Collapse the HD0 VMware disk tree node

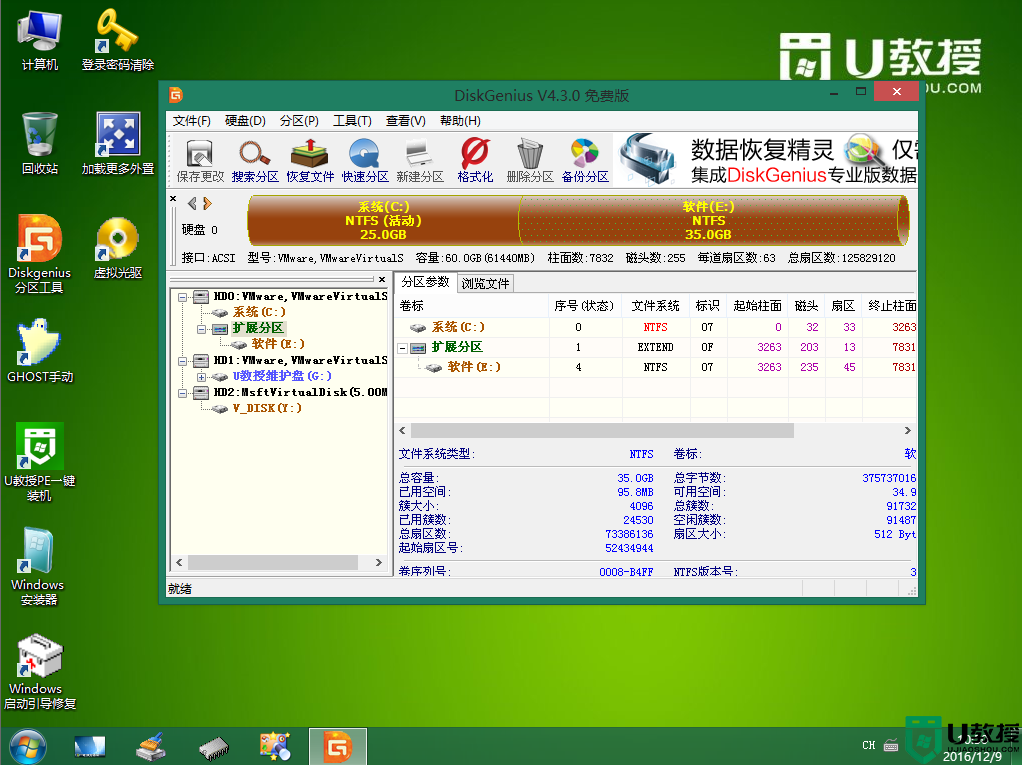[x=182, y=297]
